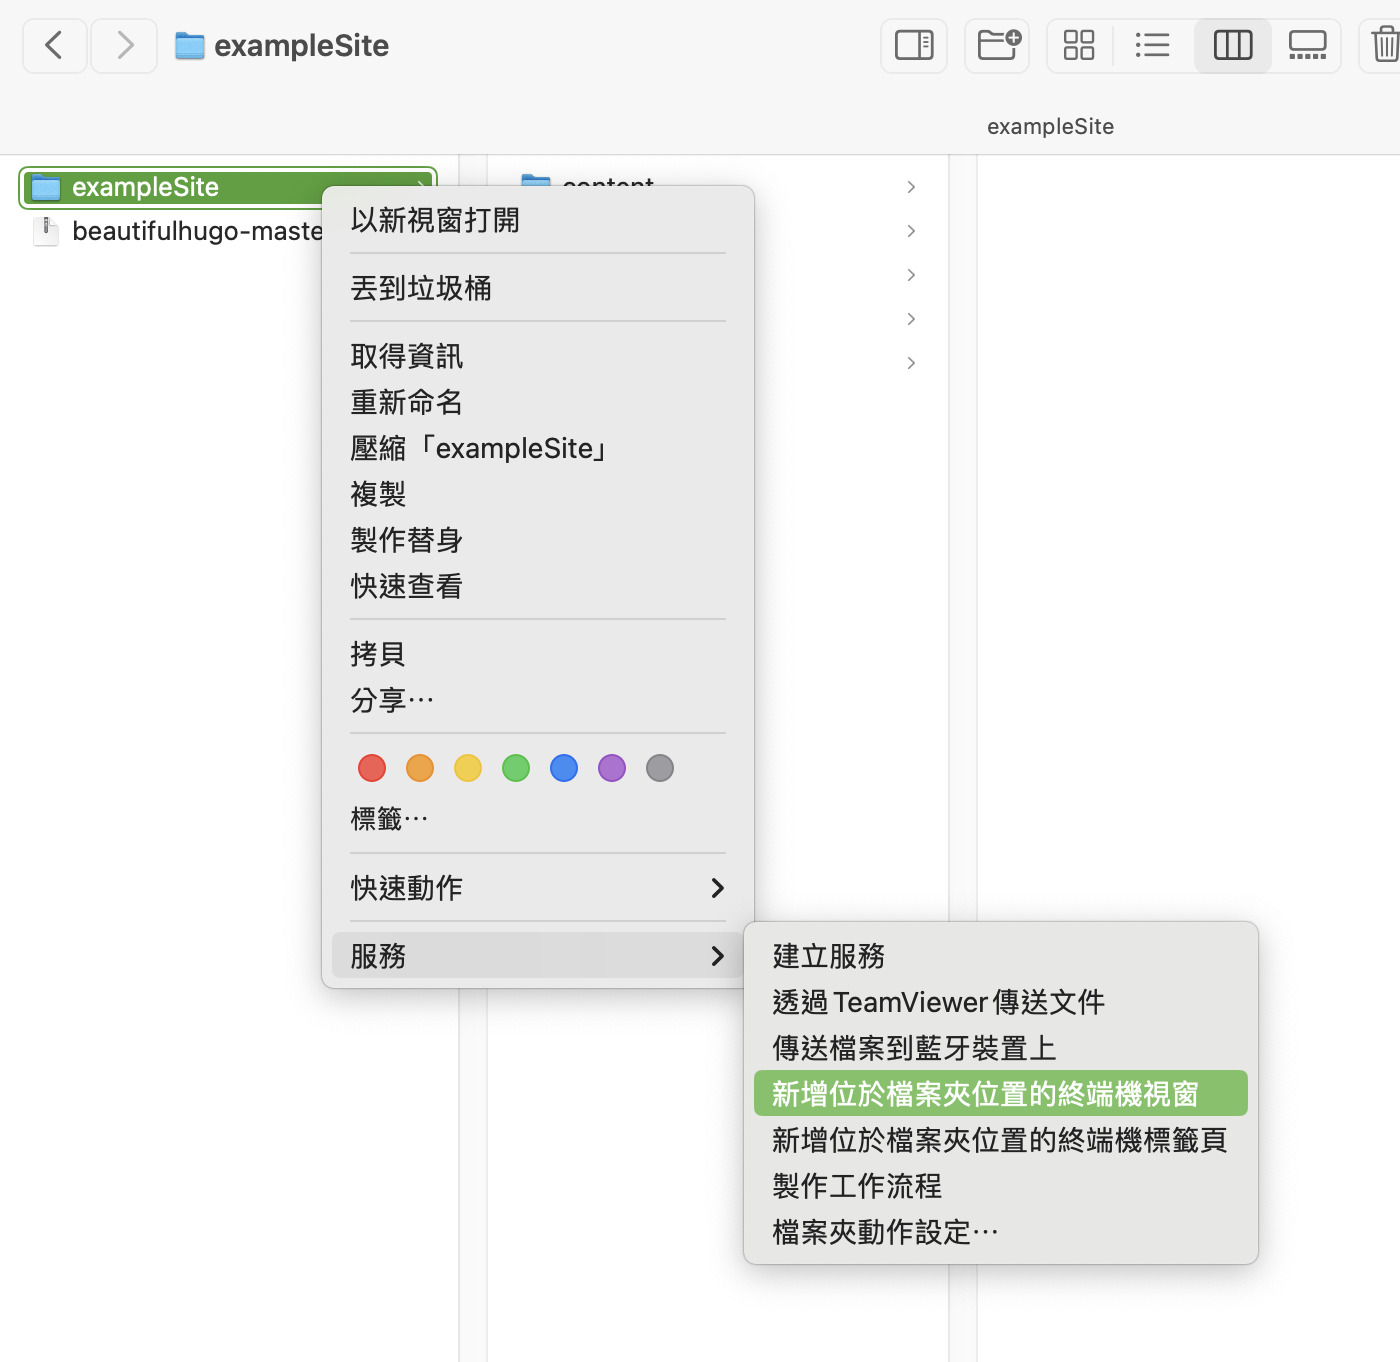Click the exampleSite folder icon in title
This screenshot has height=1362, width=1400.
point(190,46)
